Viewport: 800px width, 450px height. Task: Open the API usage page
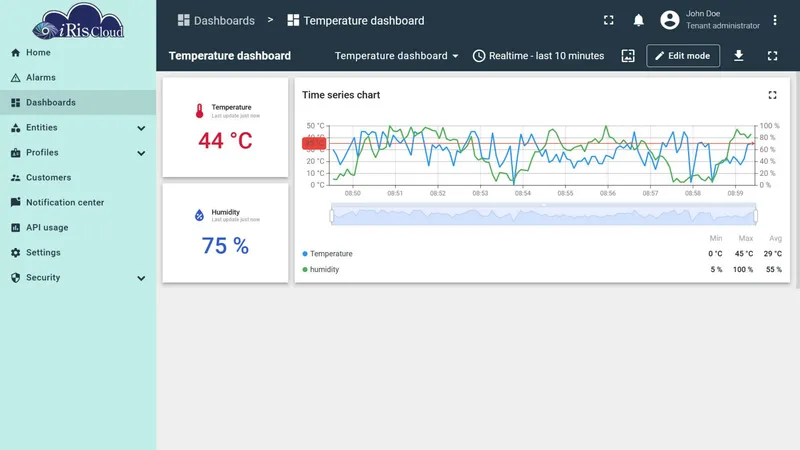click(78, 228)
